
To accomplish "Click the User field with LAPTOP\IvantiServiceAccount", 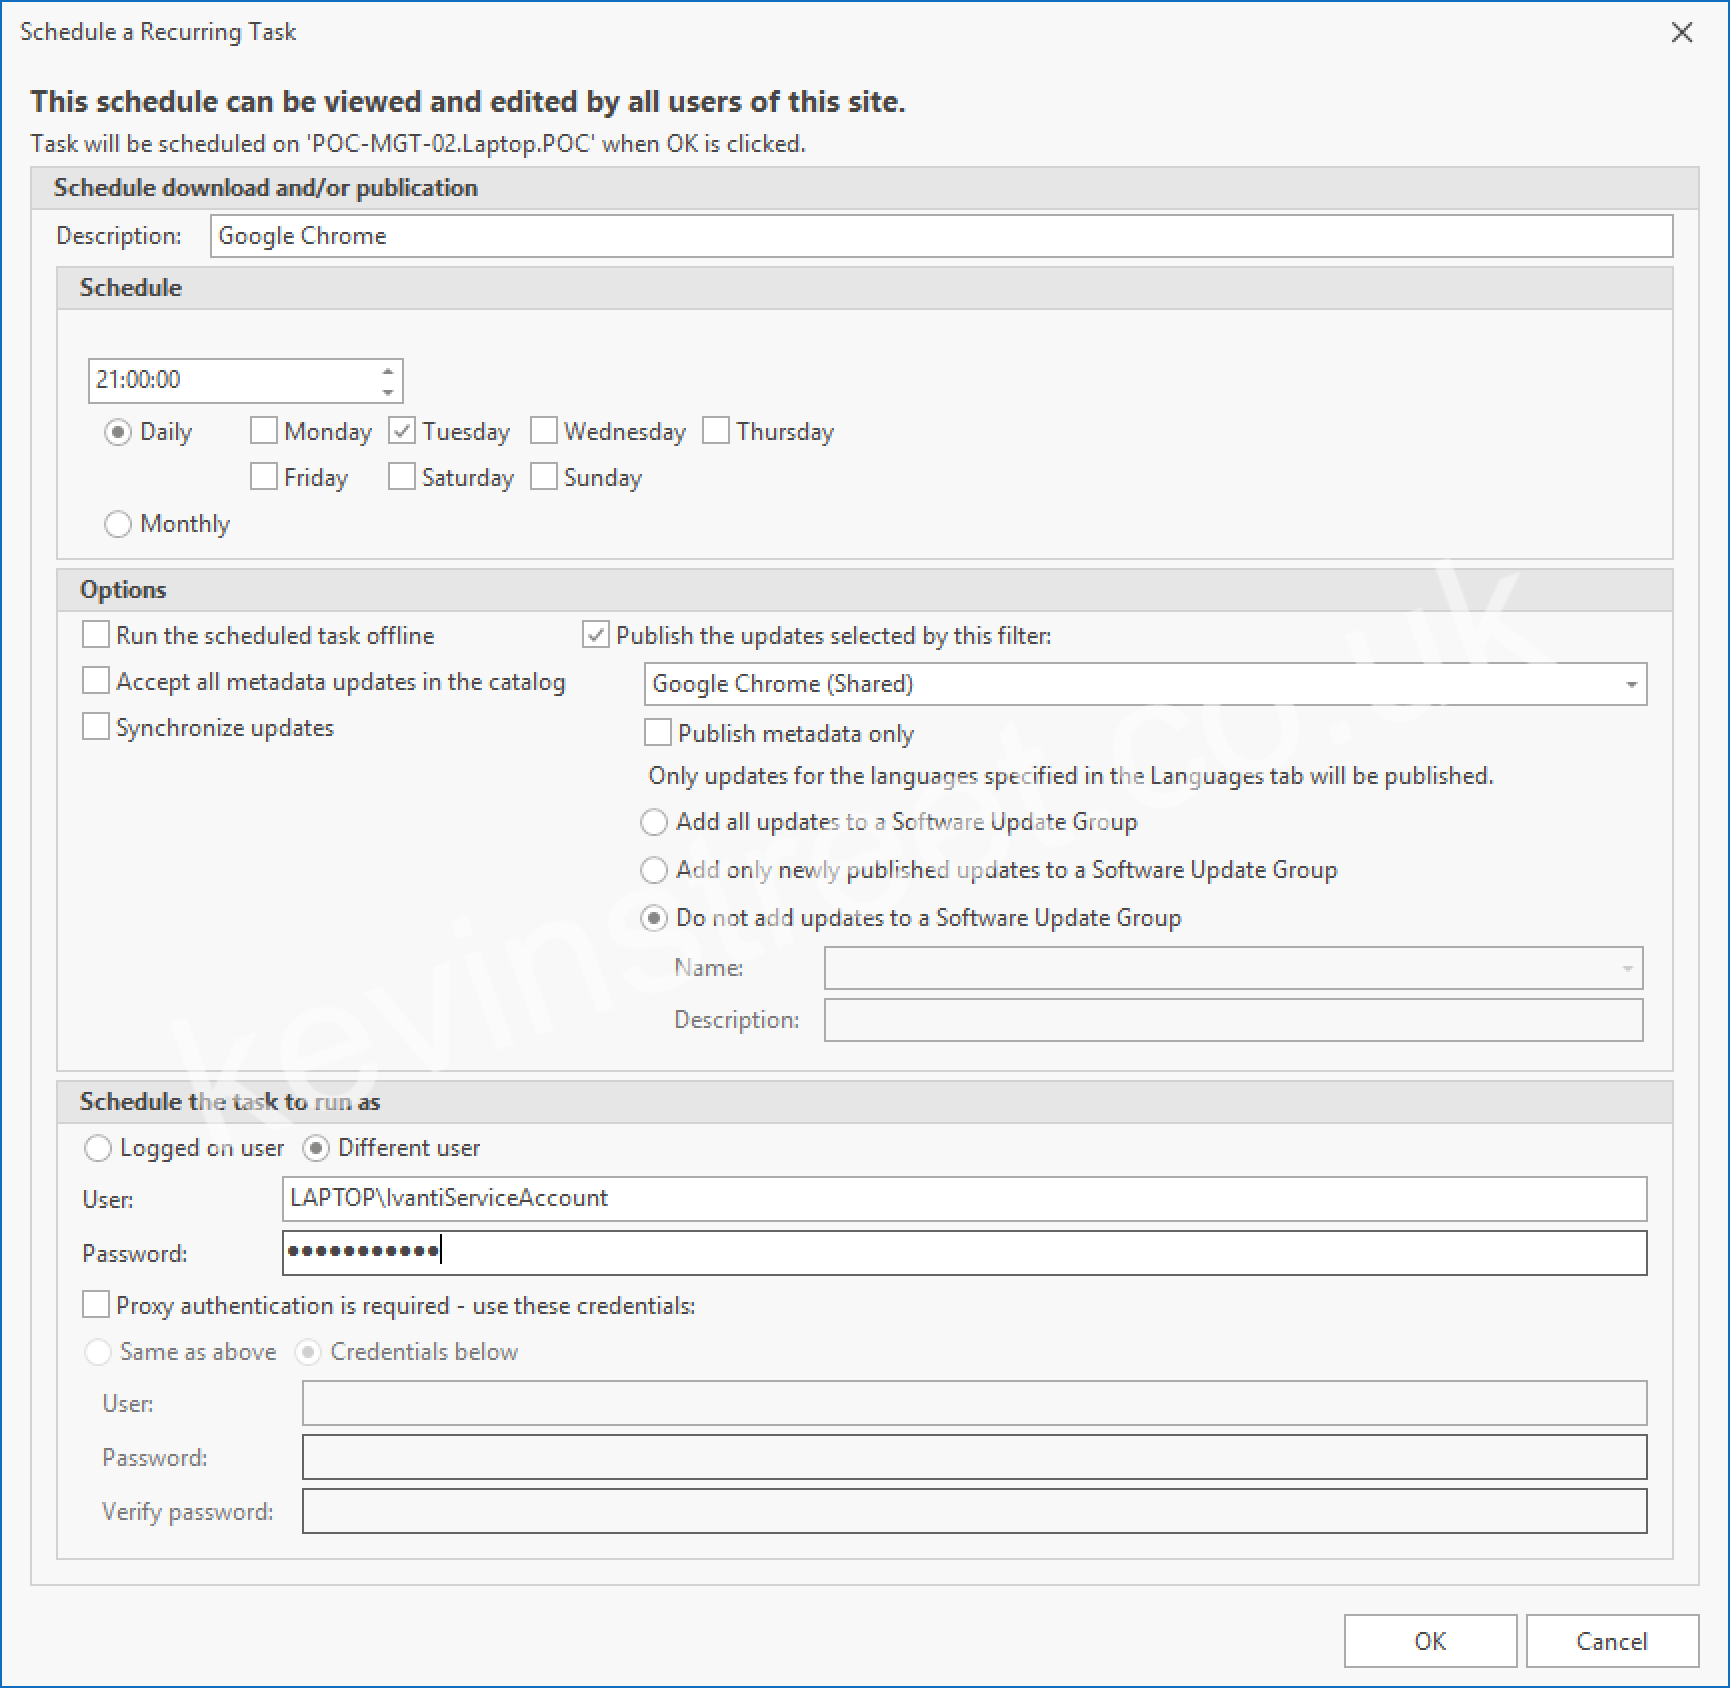I will [964, 1198].
